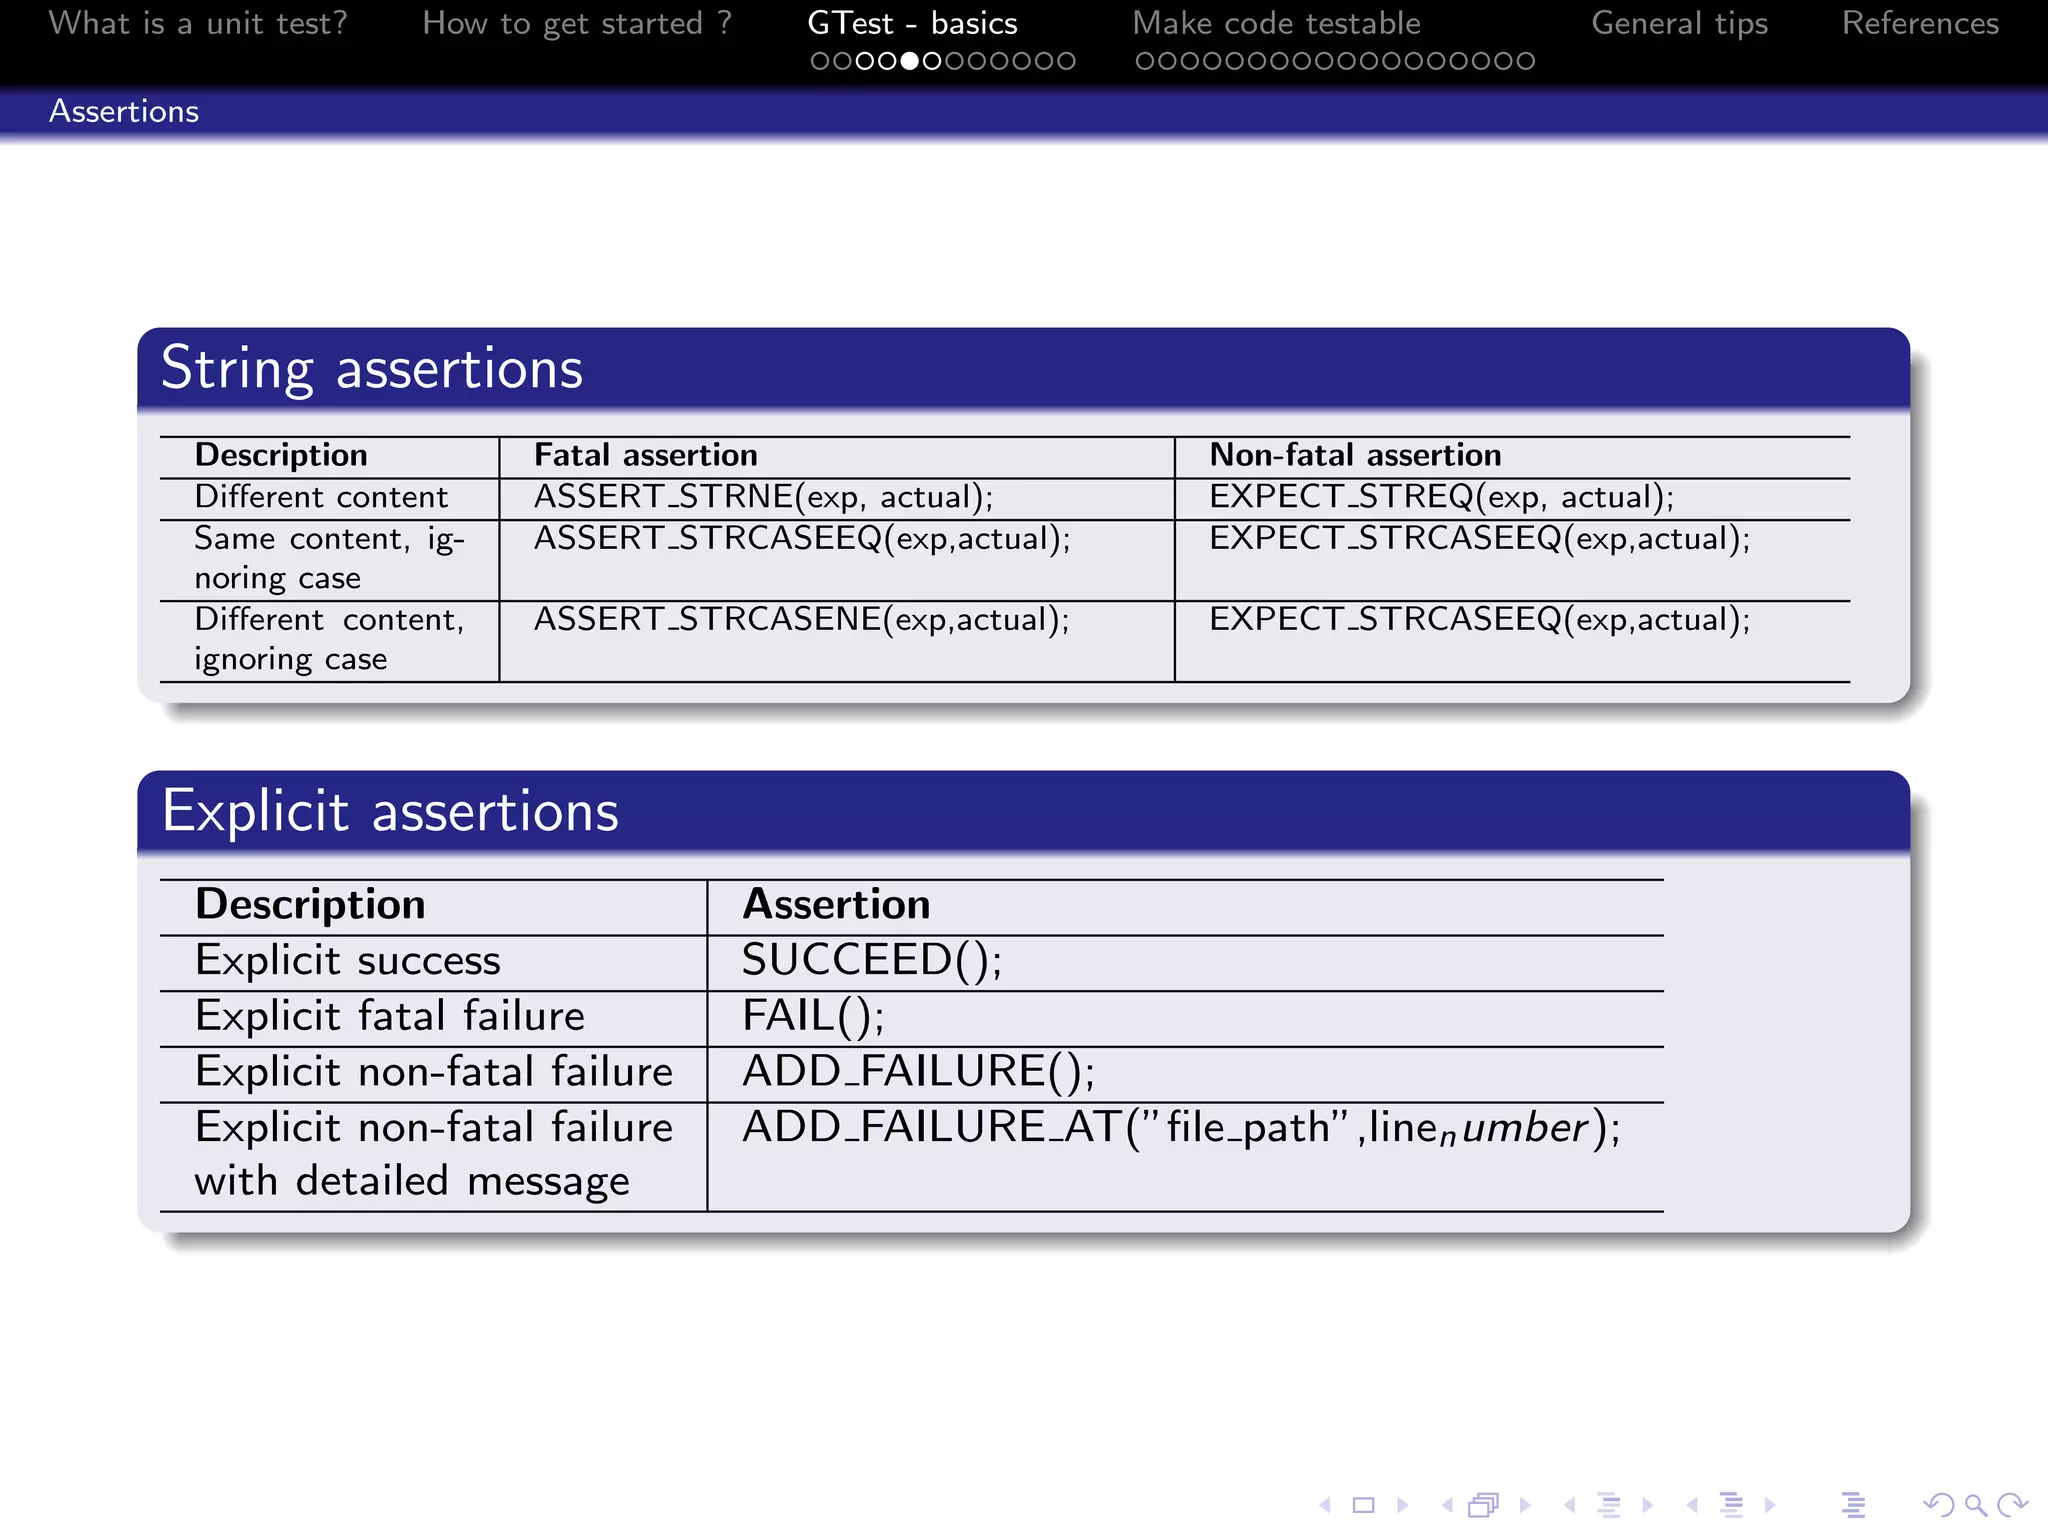This screenshot has height=1536, width=2048.
Task: Click the slide rectangle navigation icon
Action: tap(1363, 1505)
